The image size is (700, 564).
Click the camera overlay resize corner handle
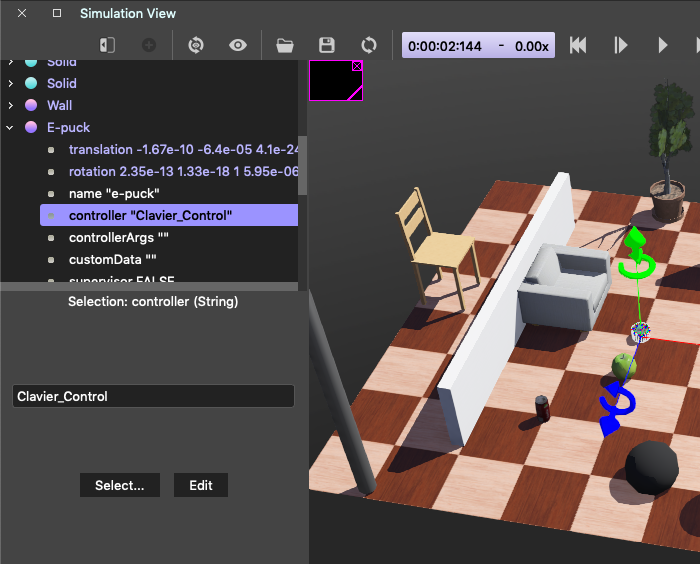pyautogui.click(x=355, y=94)
